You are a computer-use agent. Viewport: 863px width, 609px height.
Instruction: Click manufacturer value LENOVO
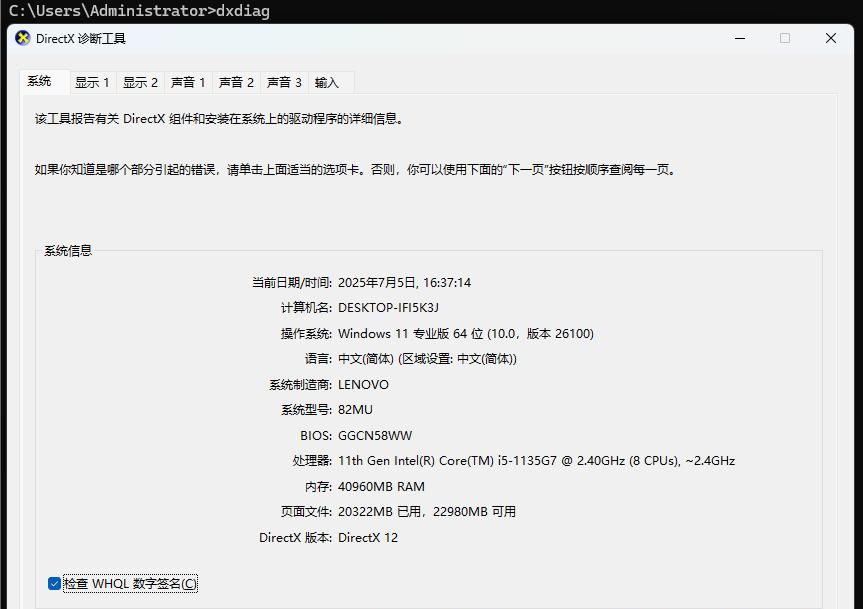[x=363, y=385]
